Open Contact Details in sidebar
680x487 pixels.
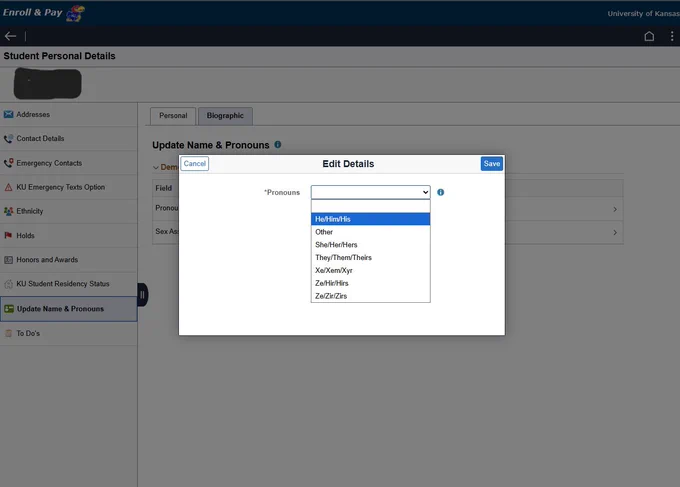tap(40, 139)
